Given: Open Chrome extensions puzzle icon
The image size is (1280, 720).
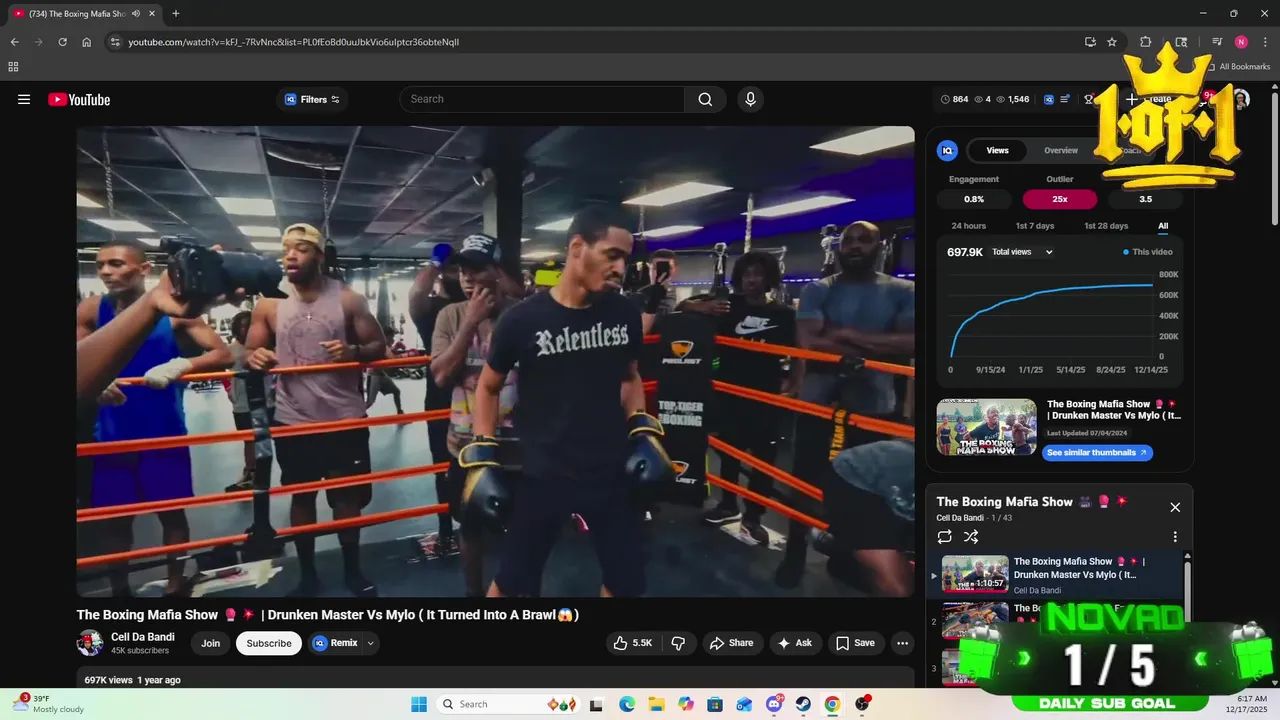Looking at the screenshot, I should pos(1146,42).
